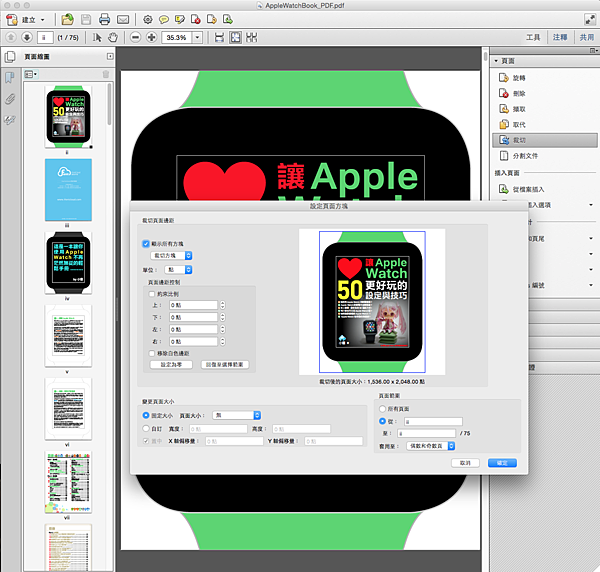Switch to the 注釋 tab
600x572 pixels.
(x=560, y=37)
